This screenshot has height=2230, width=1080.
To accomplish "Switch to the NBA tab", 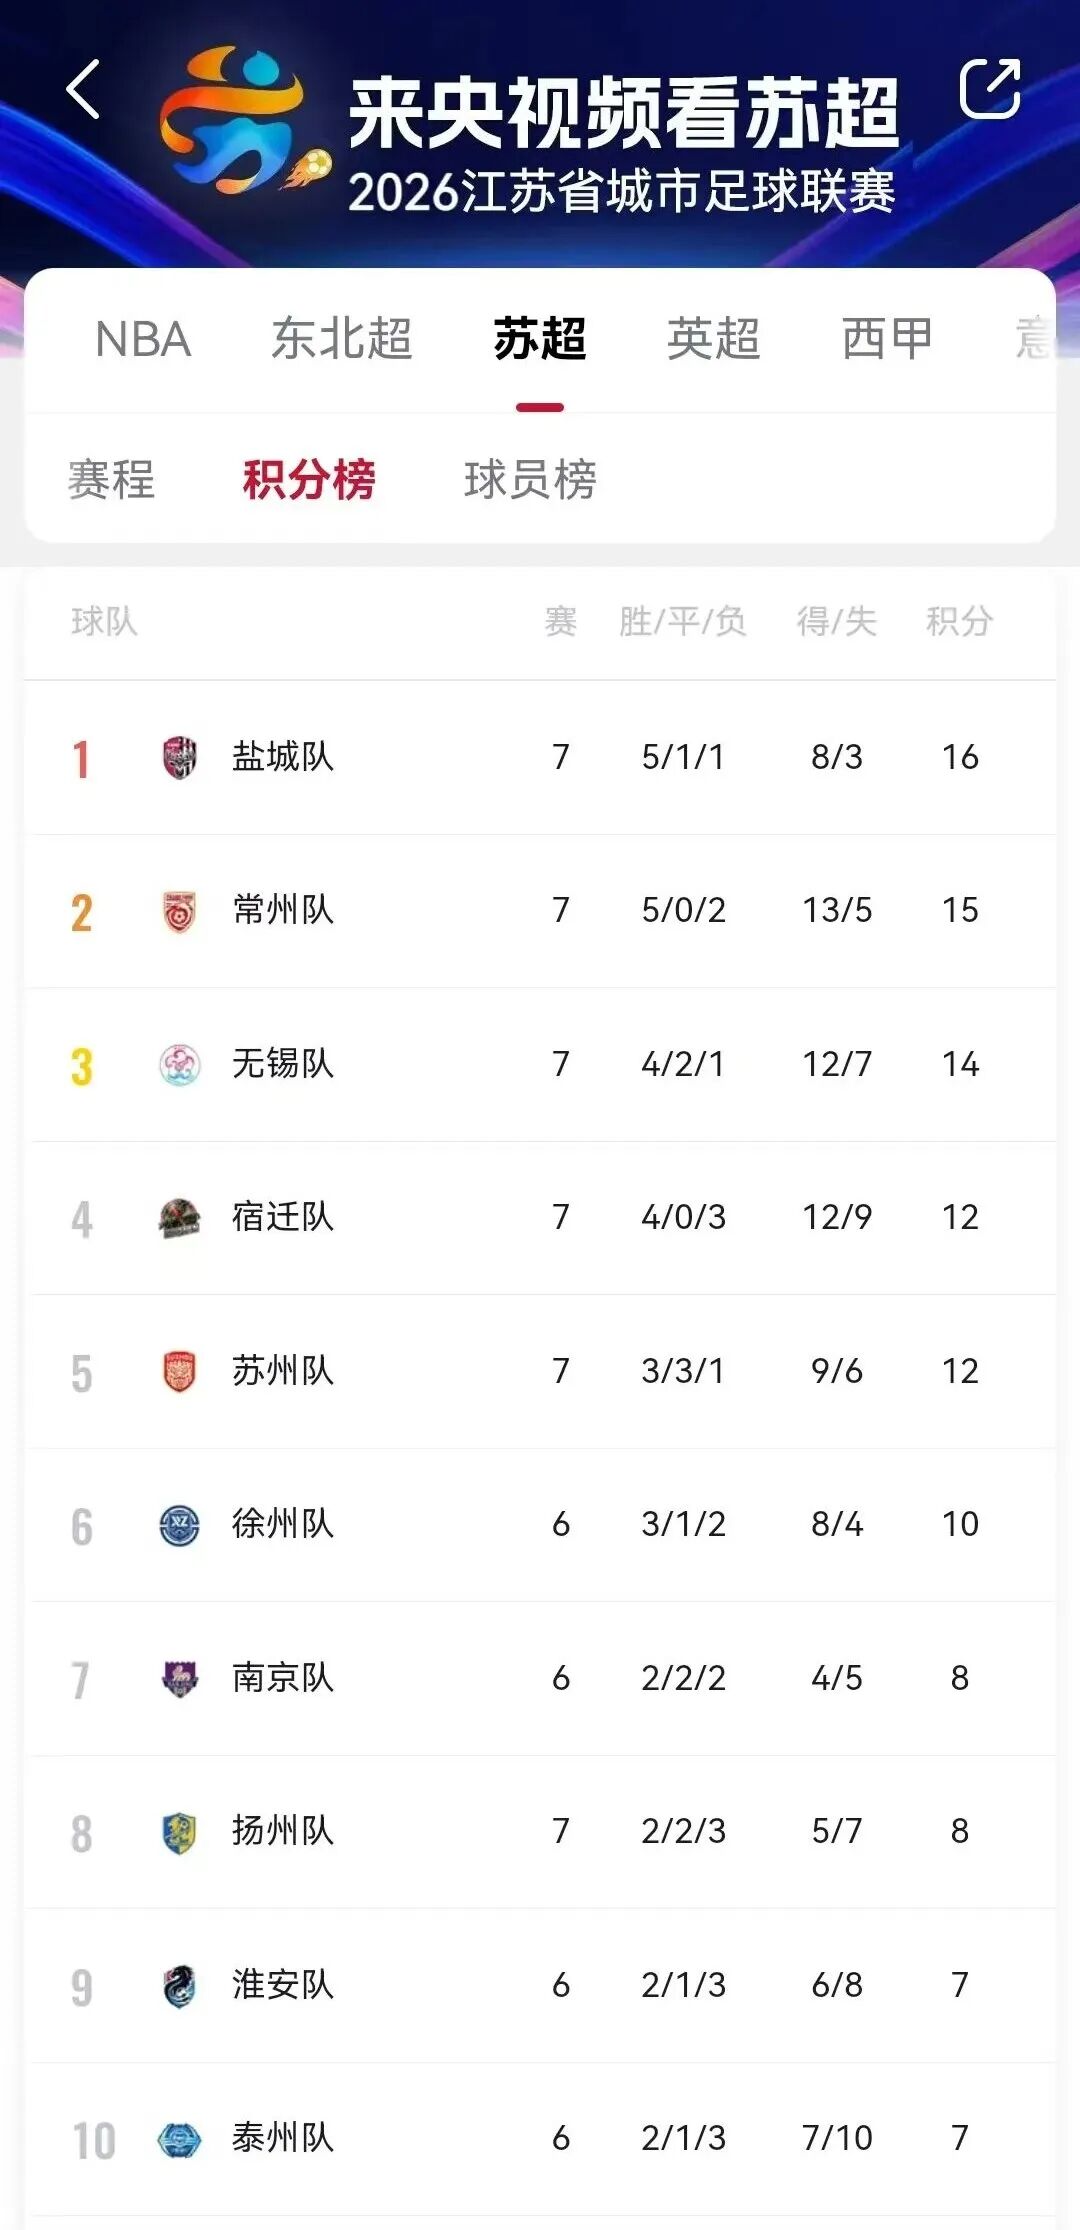I will [x=143, y=340].
